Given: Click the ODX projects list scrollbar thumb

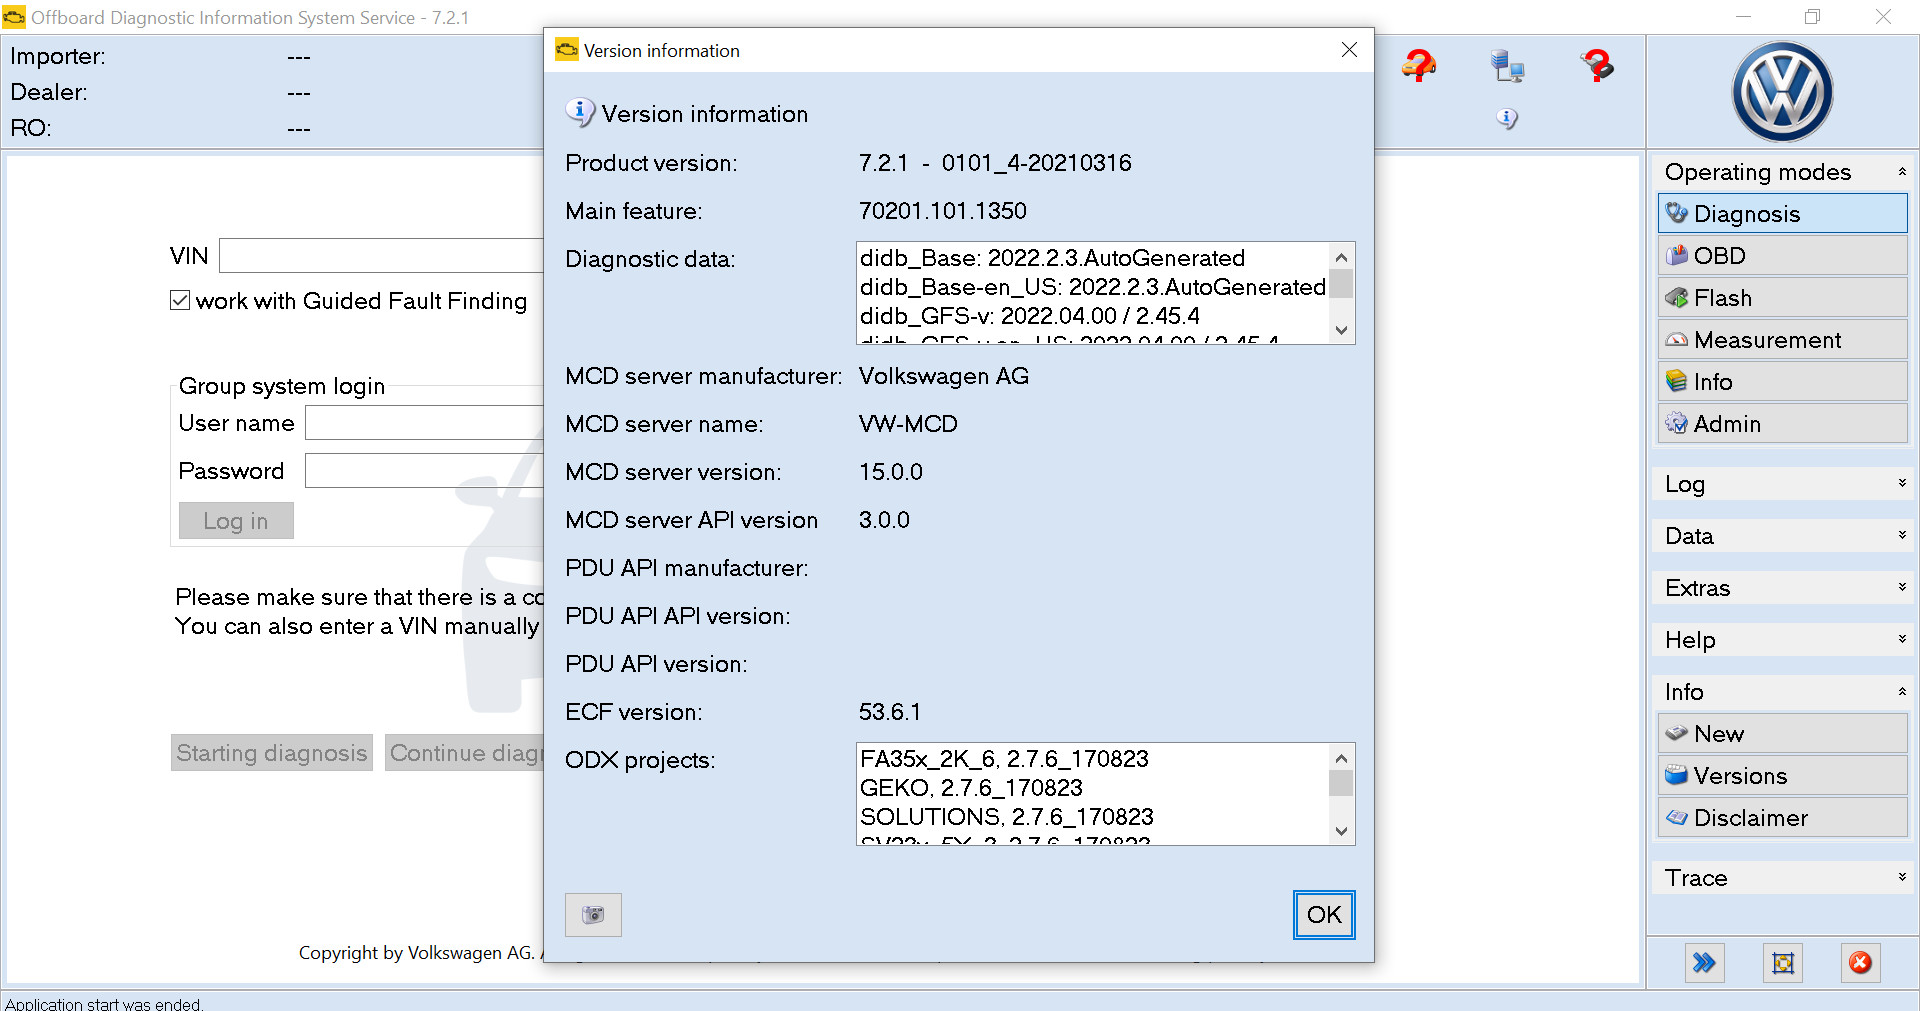Looking at the screenshot, I should tap(1341, 783).
